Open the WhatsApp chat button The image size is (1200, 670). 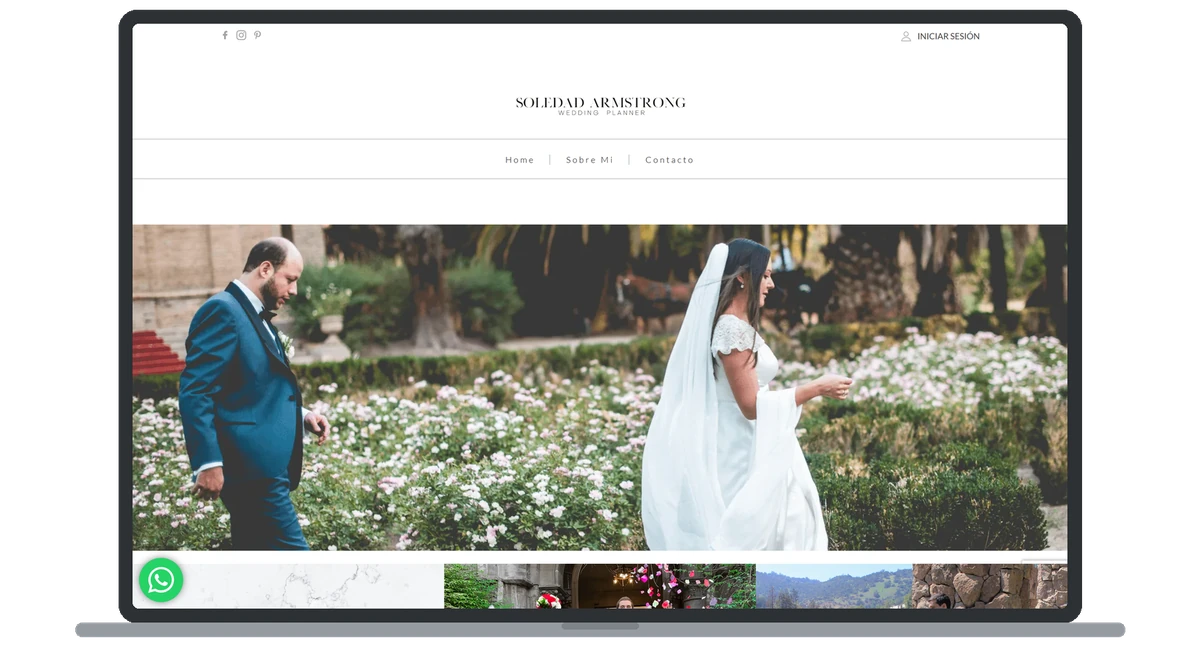161,580
